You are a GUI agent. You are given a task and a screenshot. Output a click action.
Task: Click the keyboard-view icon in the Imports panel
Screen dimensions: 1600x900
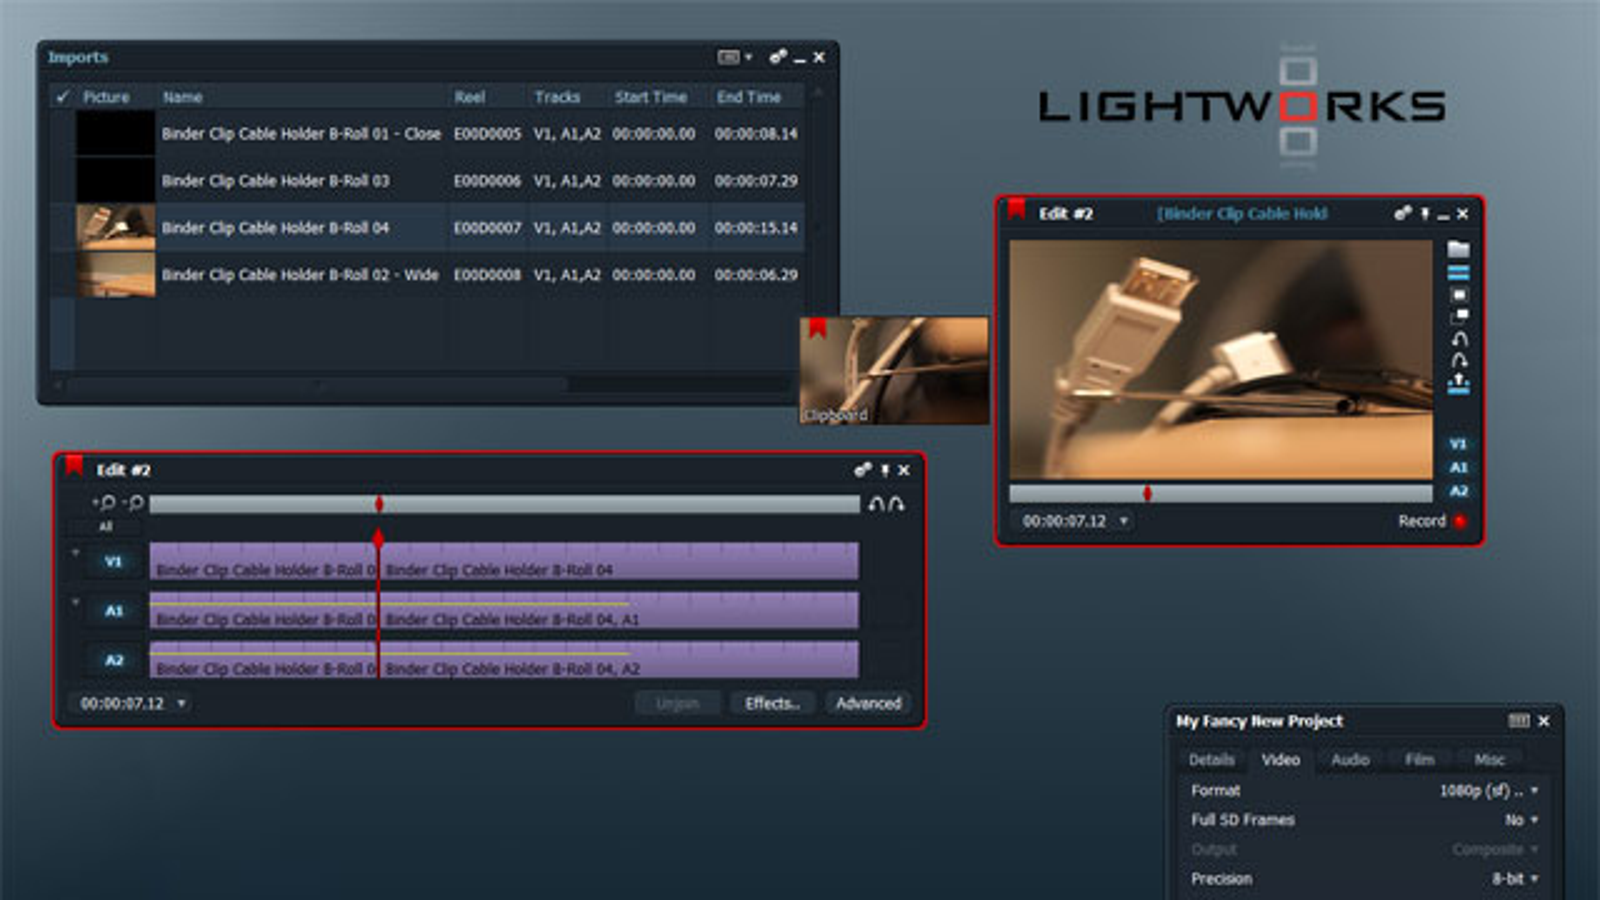tap(729, 57)
